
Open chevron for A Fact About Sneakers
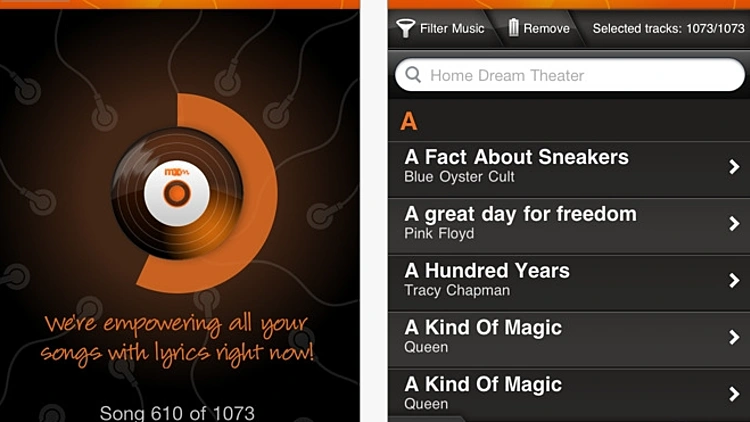point(734,167)
